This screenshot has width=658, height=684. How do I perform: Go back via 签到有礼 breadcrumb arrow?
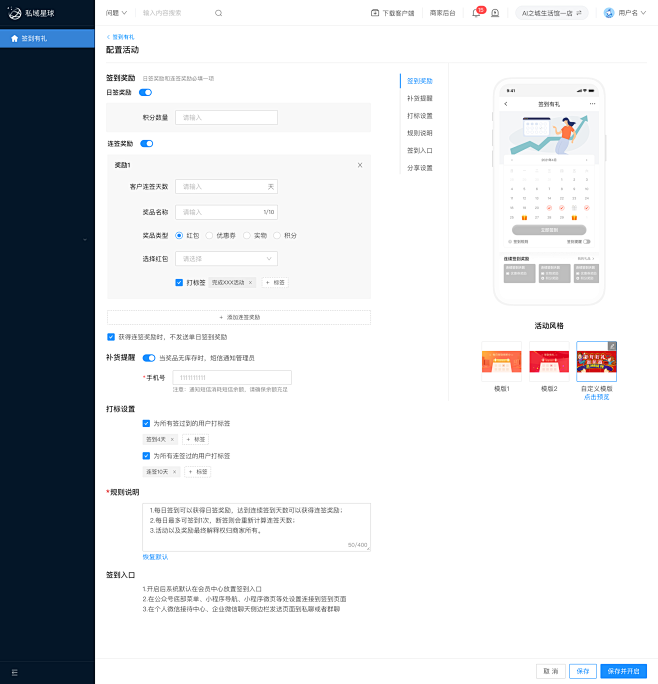point(108,37)
